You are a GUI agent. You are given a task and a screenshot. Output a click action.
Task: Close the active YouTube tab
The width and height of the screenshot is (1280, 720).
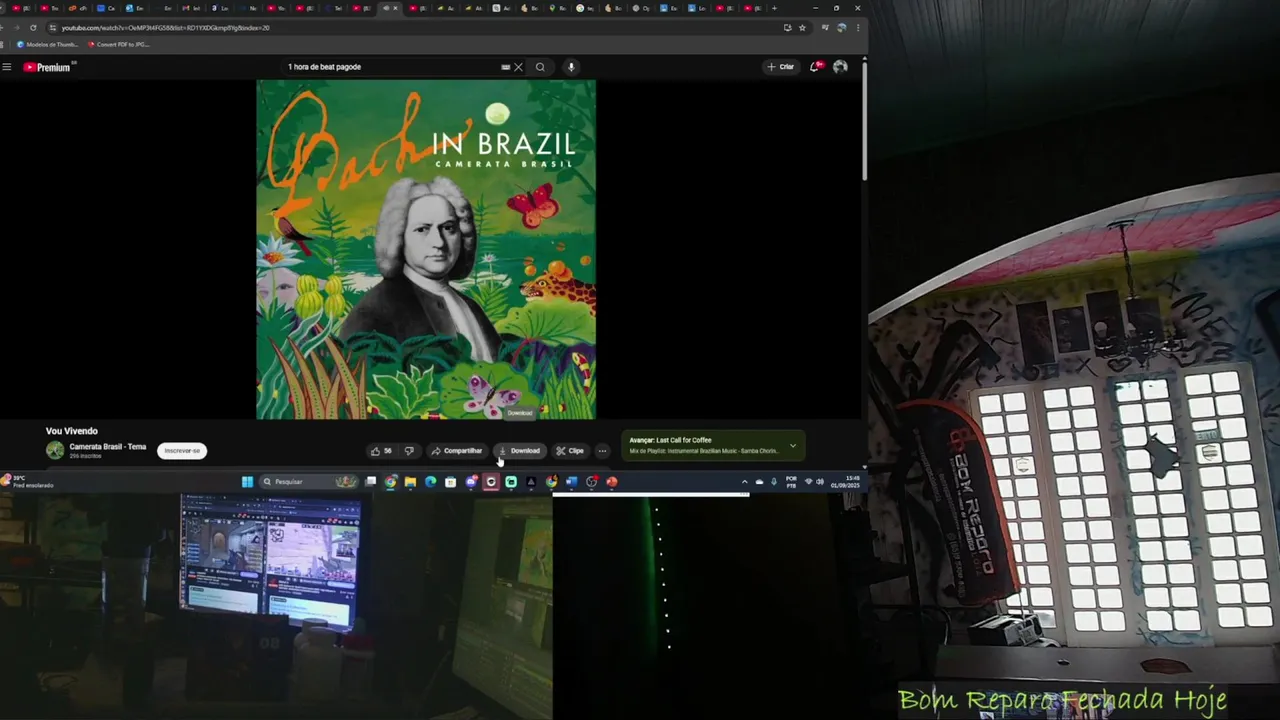(x=396, y=8)
